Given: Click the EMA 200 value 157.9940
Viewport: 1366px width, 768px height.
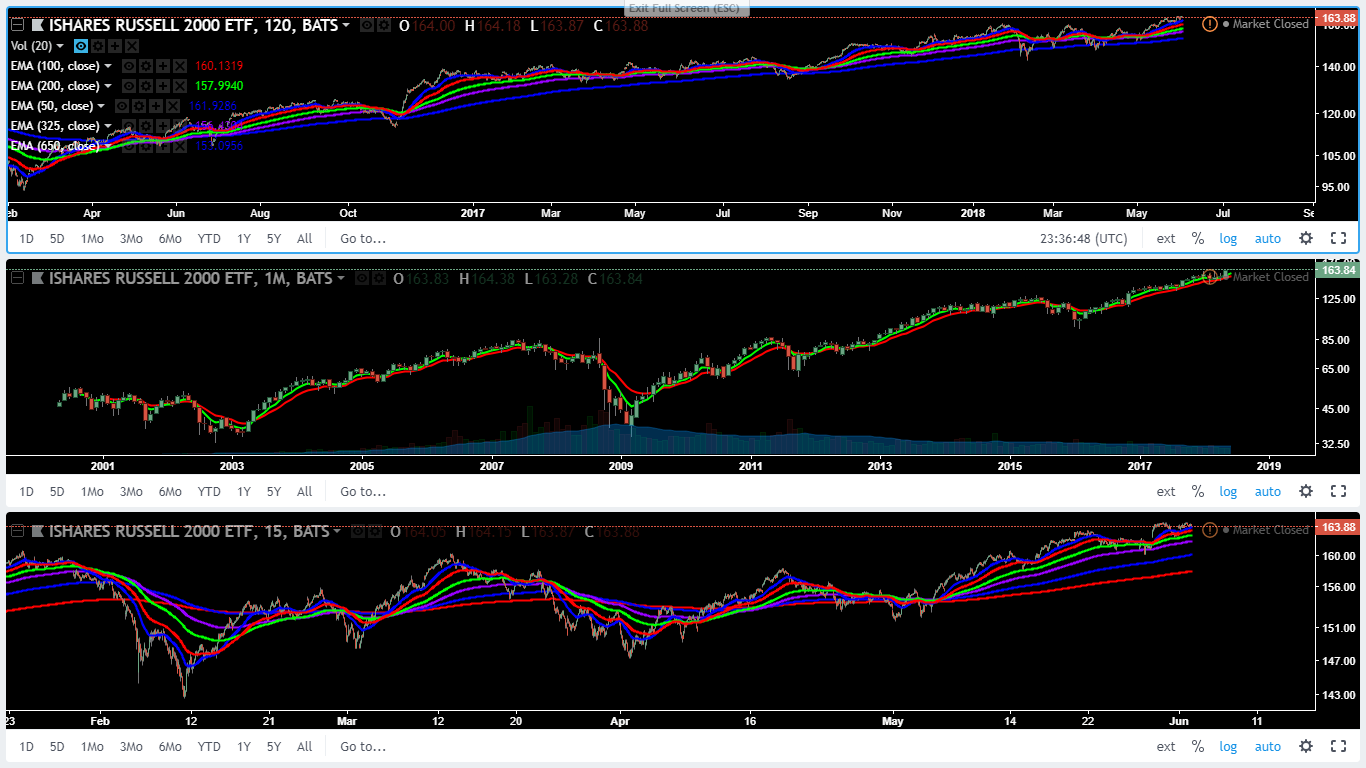Looking at the screenshot, I should tap(219, 86).
